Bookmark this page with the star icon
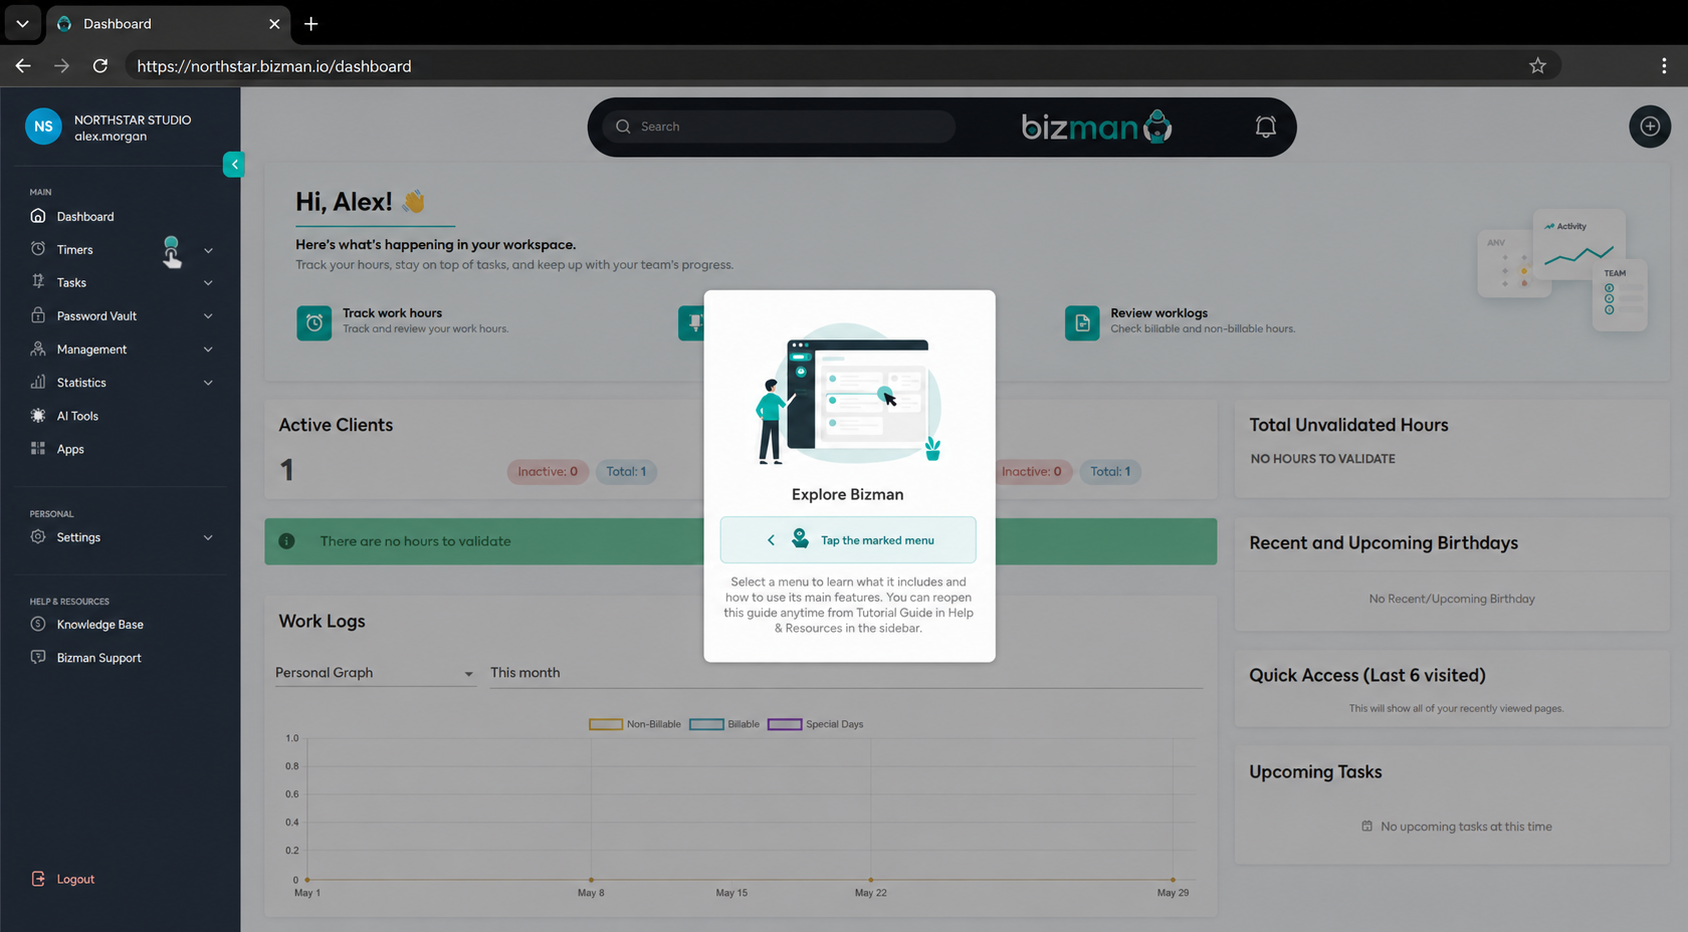Screen dimensions: 1688x932 [x=1537, y=66]
